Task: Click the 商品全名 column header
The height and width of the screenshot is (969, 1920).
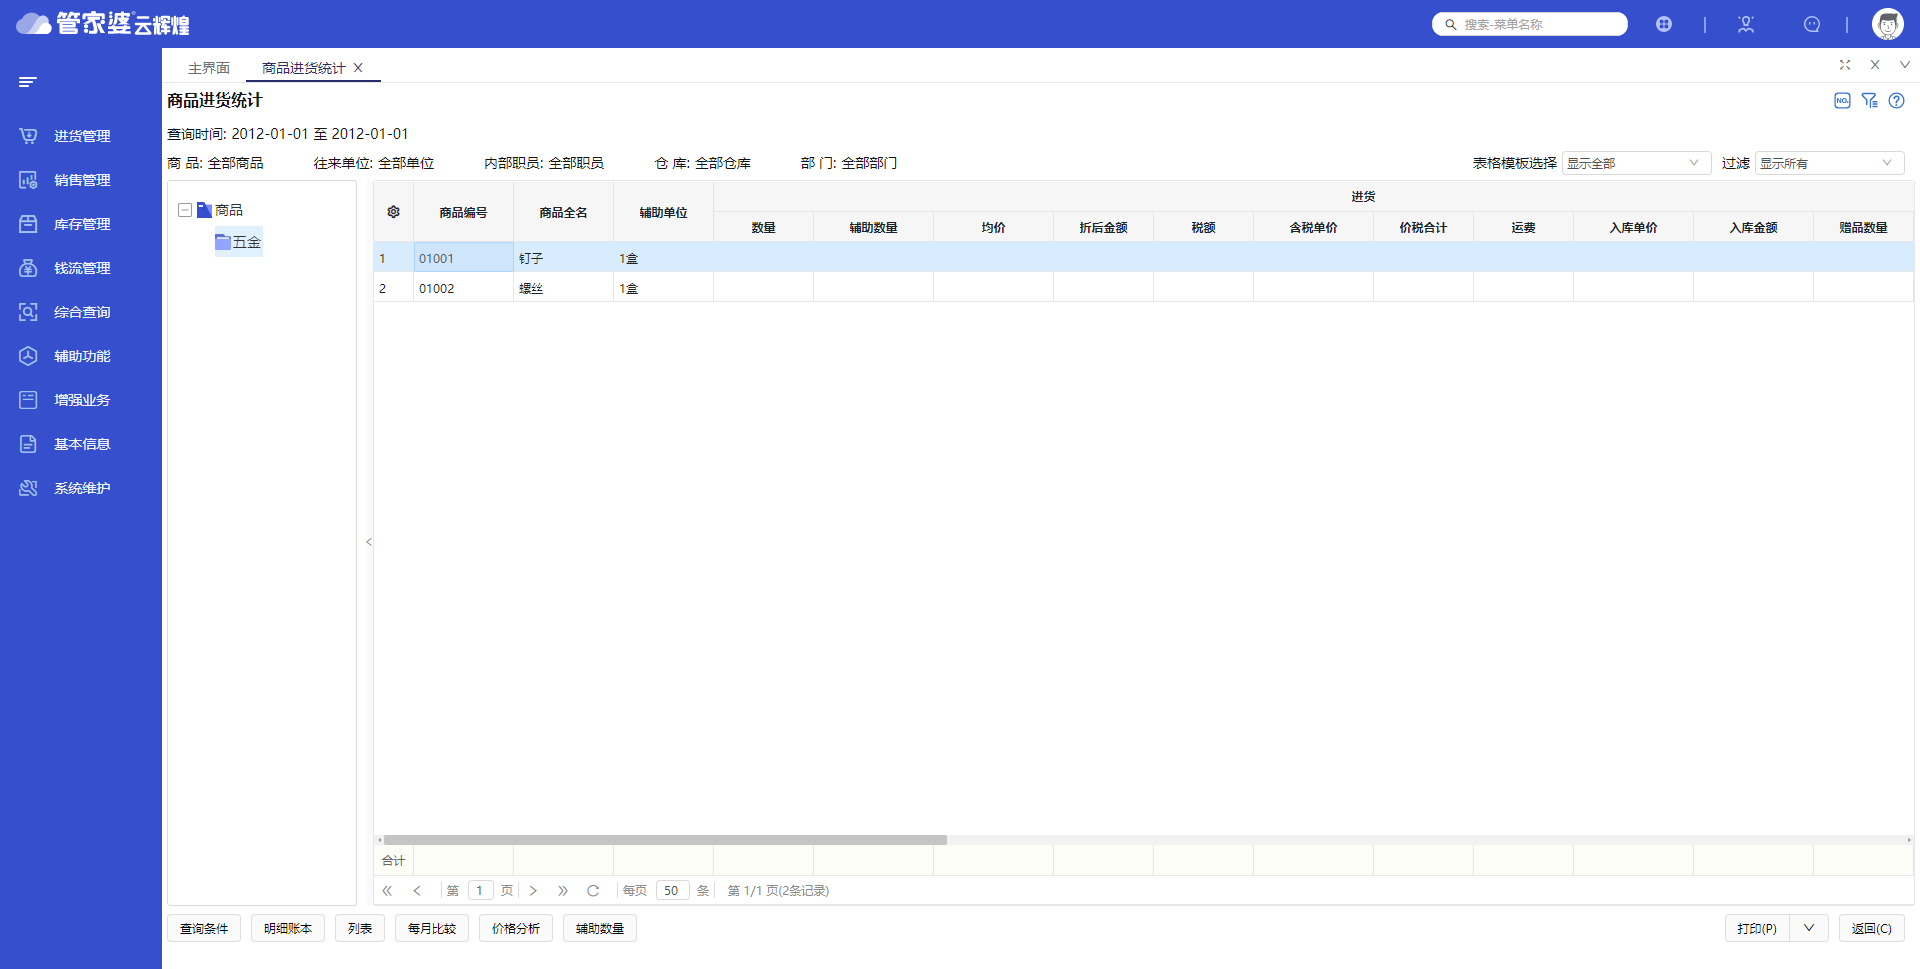Action: (x=563, y=212)
